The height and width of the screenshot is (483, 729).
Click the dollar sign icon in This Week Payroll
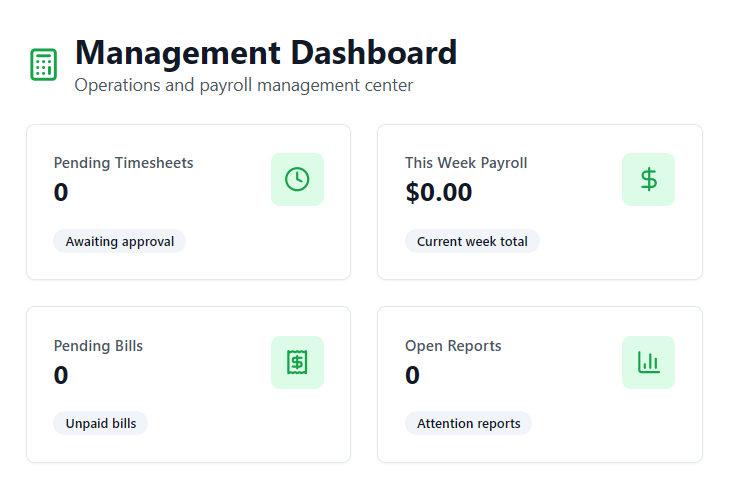[648, 179]
